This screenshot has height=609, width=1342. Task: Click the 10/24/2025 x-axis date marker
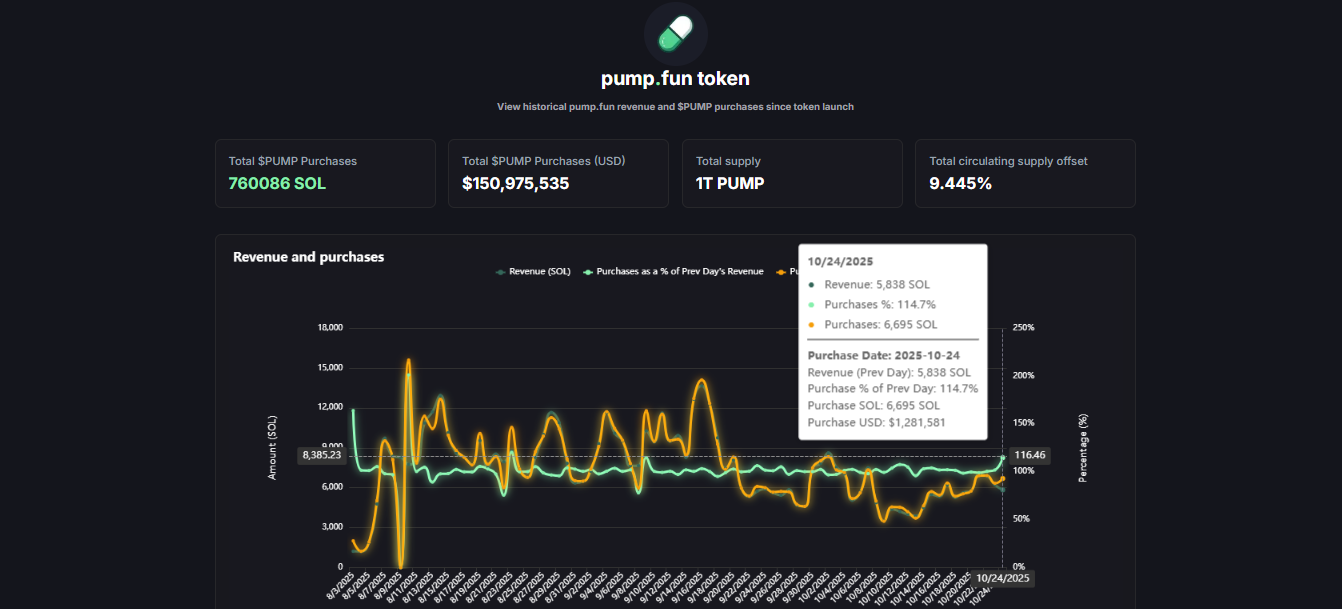point(1003,578)
